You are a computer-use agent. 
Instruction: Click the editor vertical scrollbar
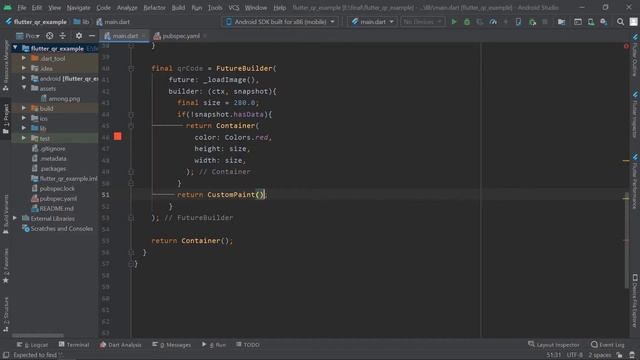(627, 240)
